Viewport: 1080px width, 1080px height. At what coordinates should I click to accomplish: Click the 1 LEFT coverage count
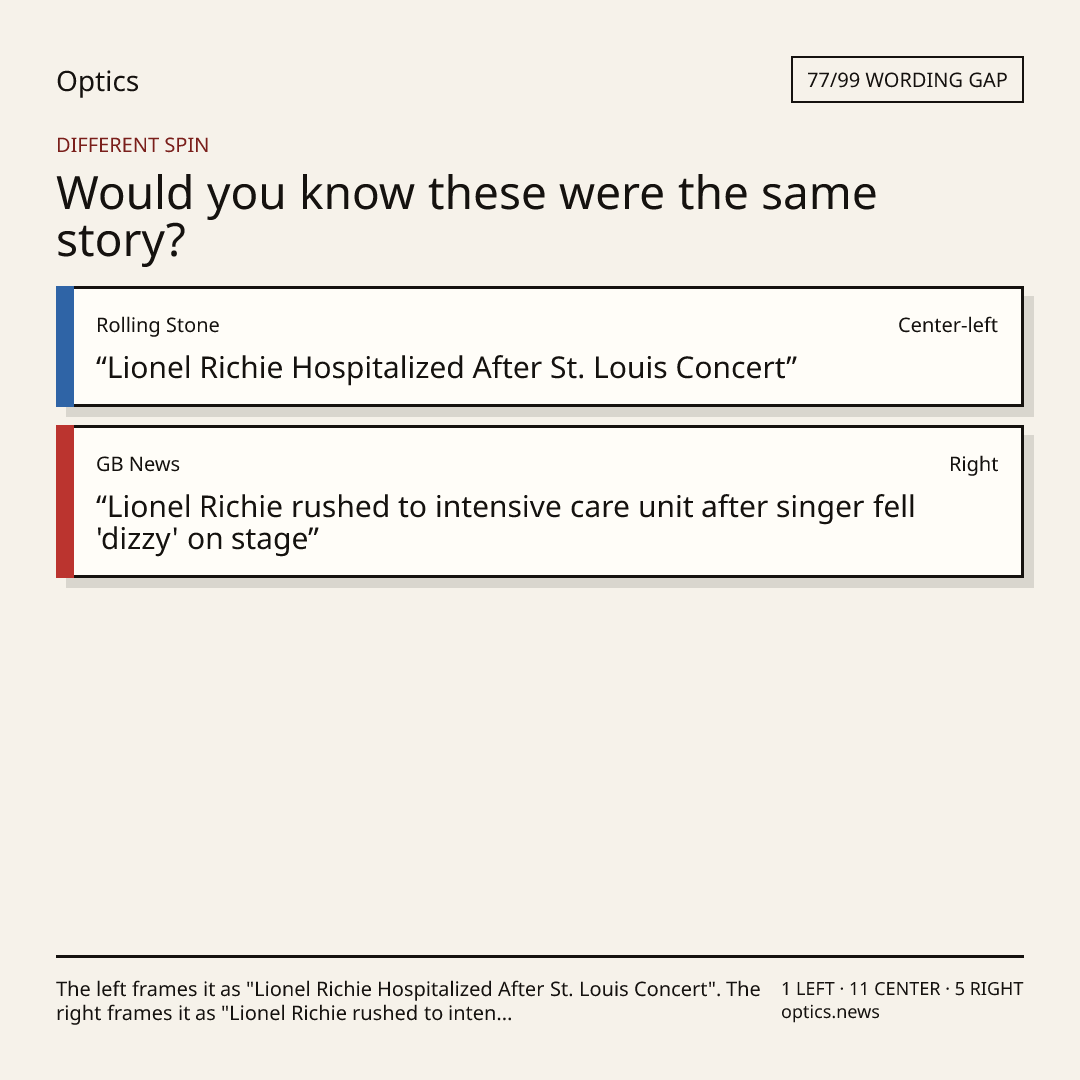coord(807,989)
